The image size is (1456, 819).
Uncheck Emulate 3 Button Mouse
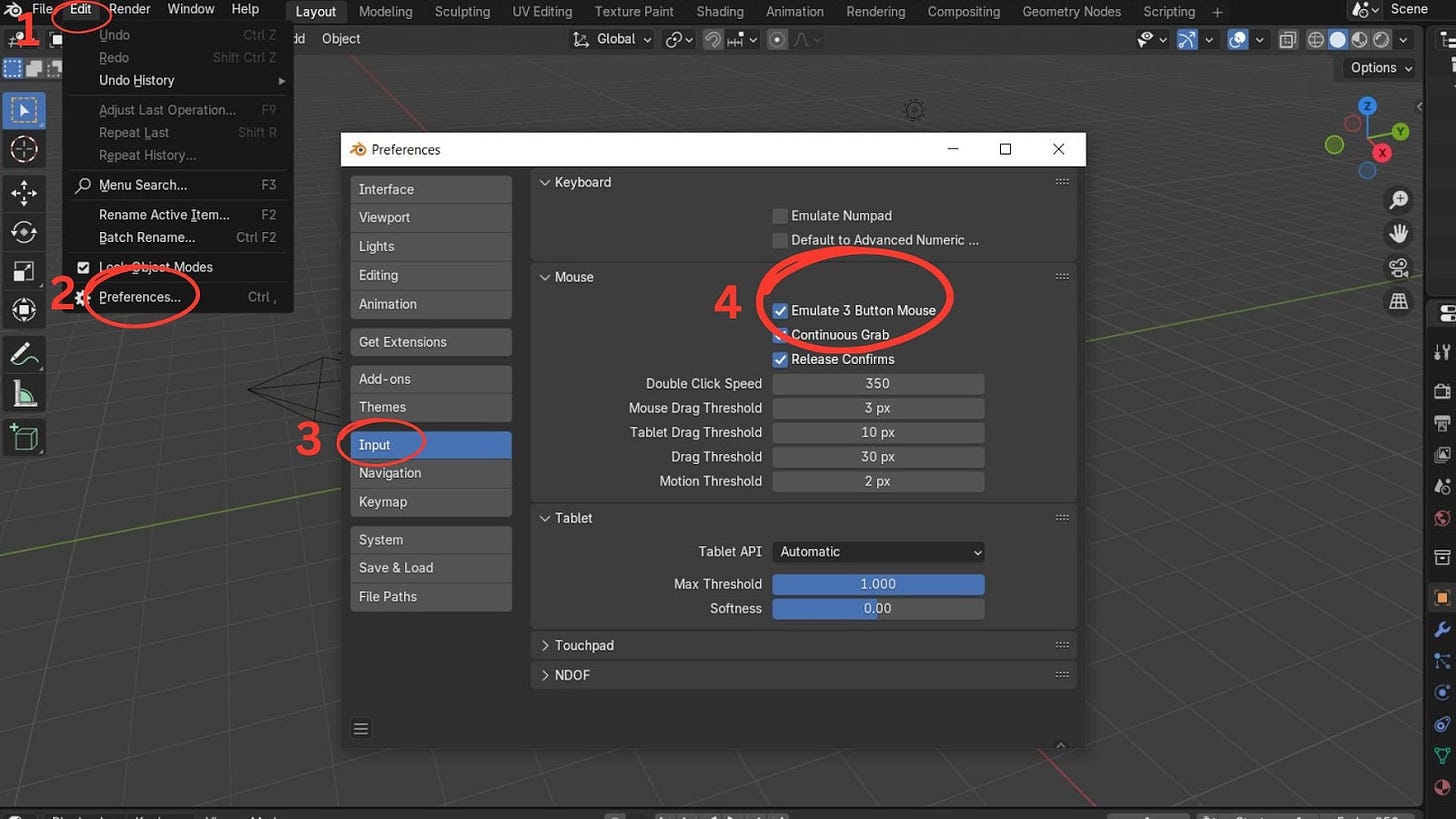point(780,311)
